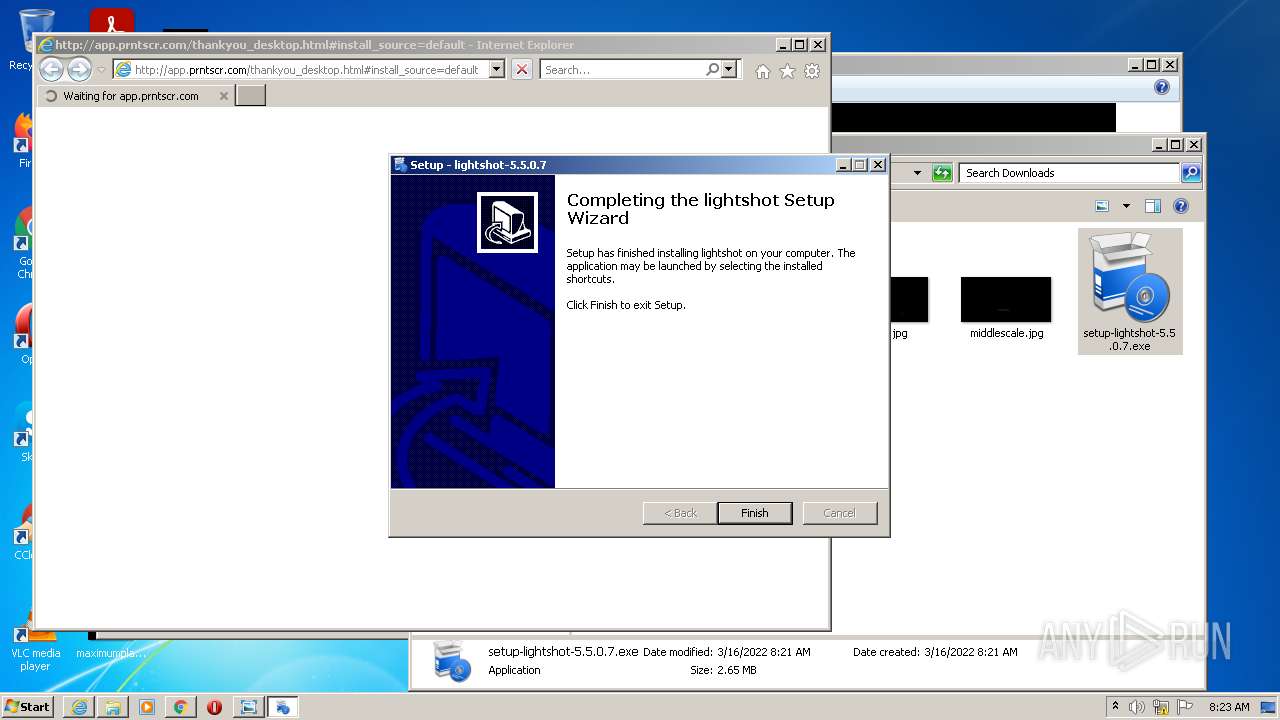Click the green refresh button in Explorer

tap(942, 173)
